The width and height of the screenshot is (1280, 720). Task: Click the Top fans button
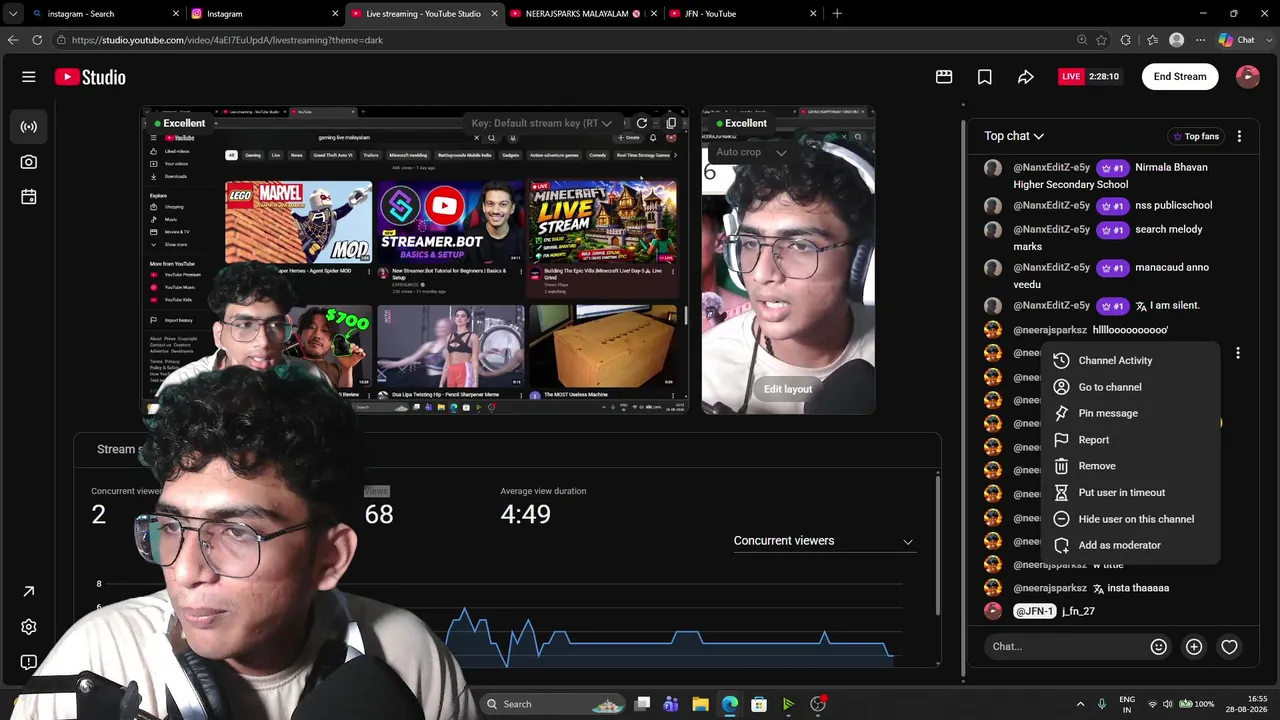[1195, 136]
